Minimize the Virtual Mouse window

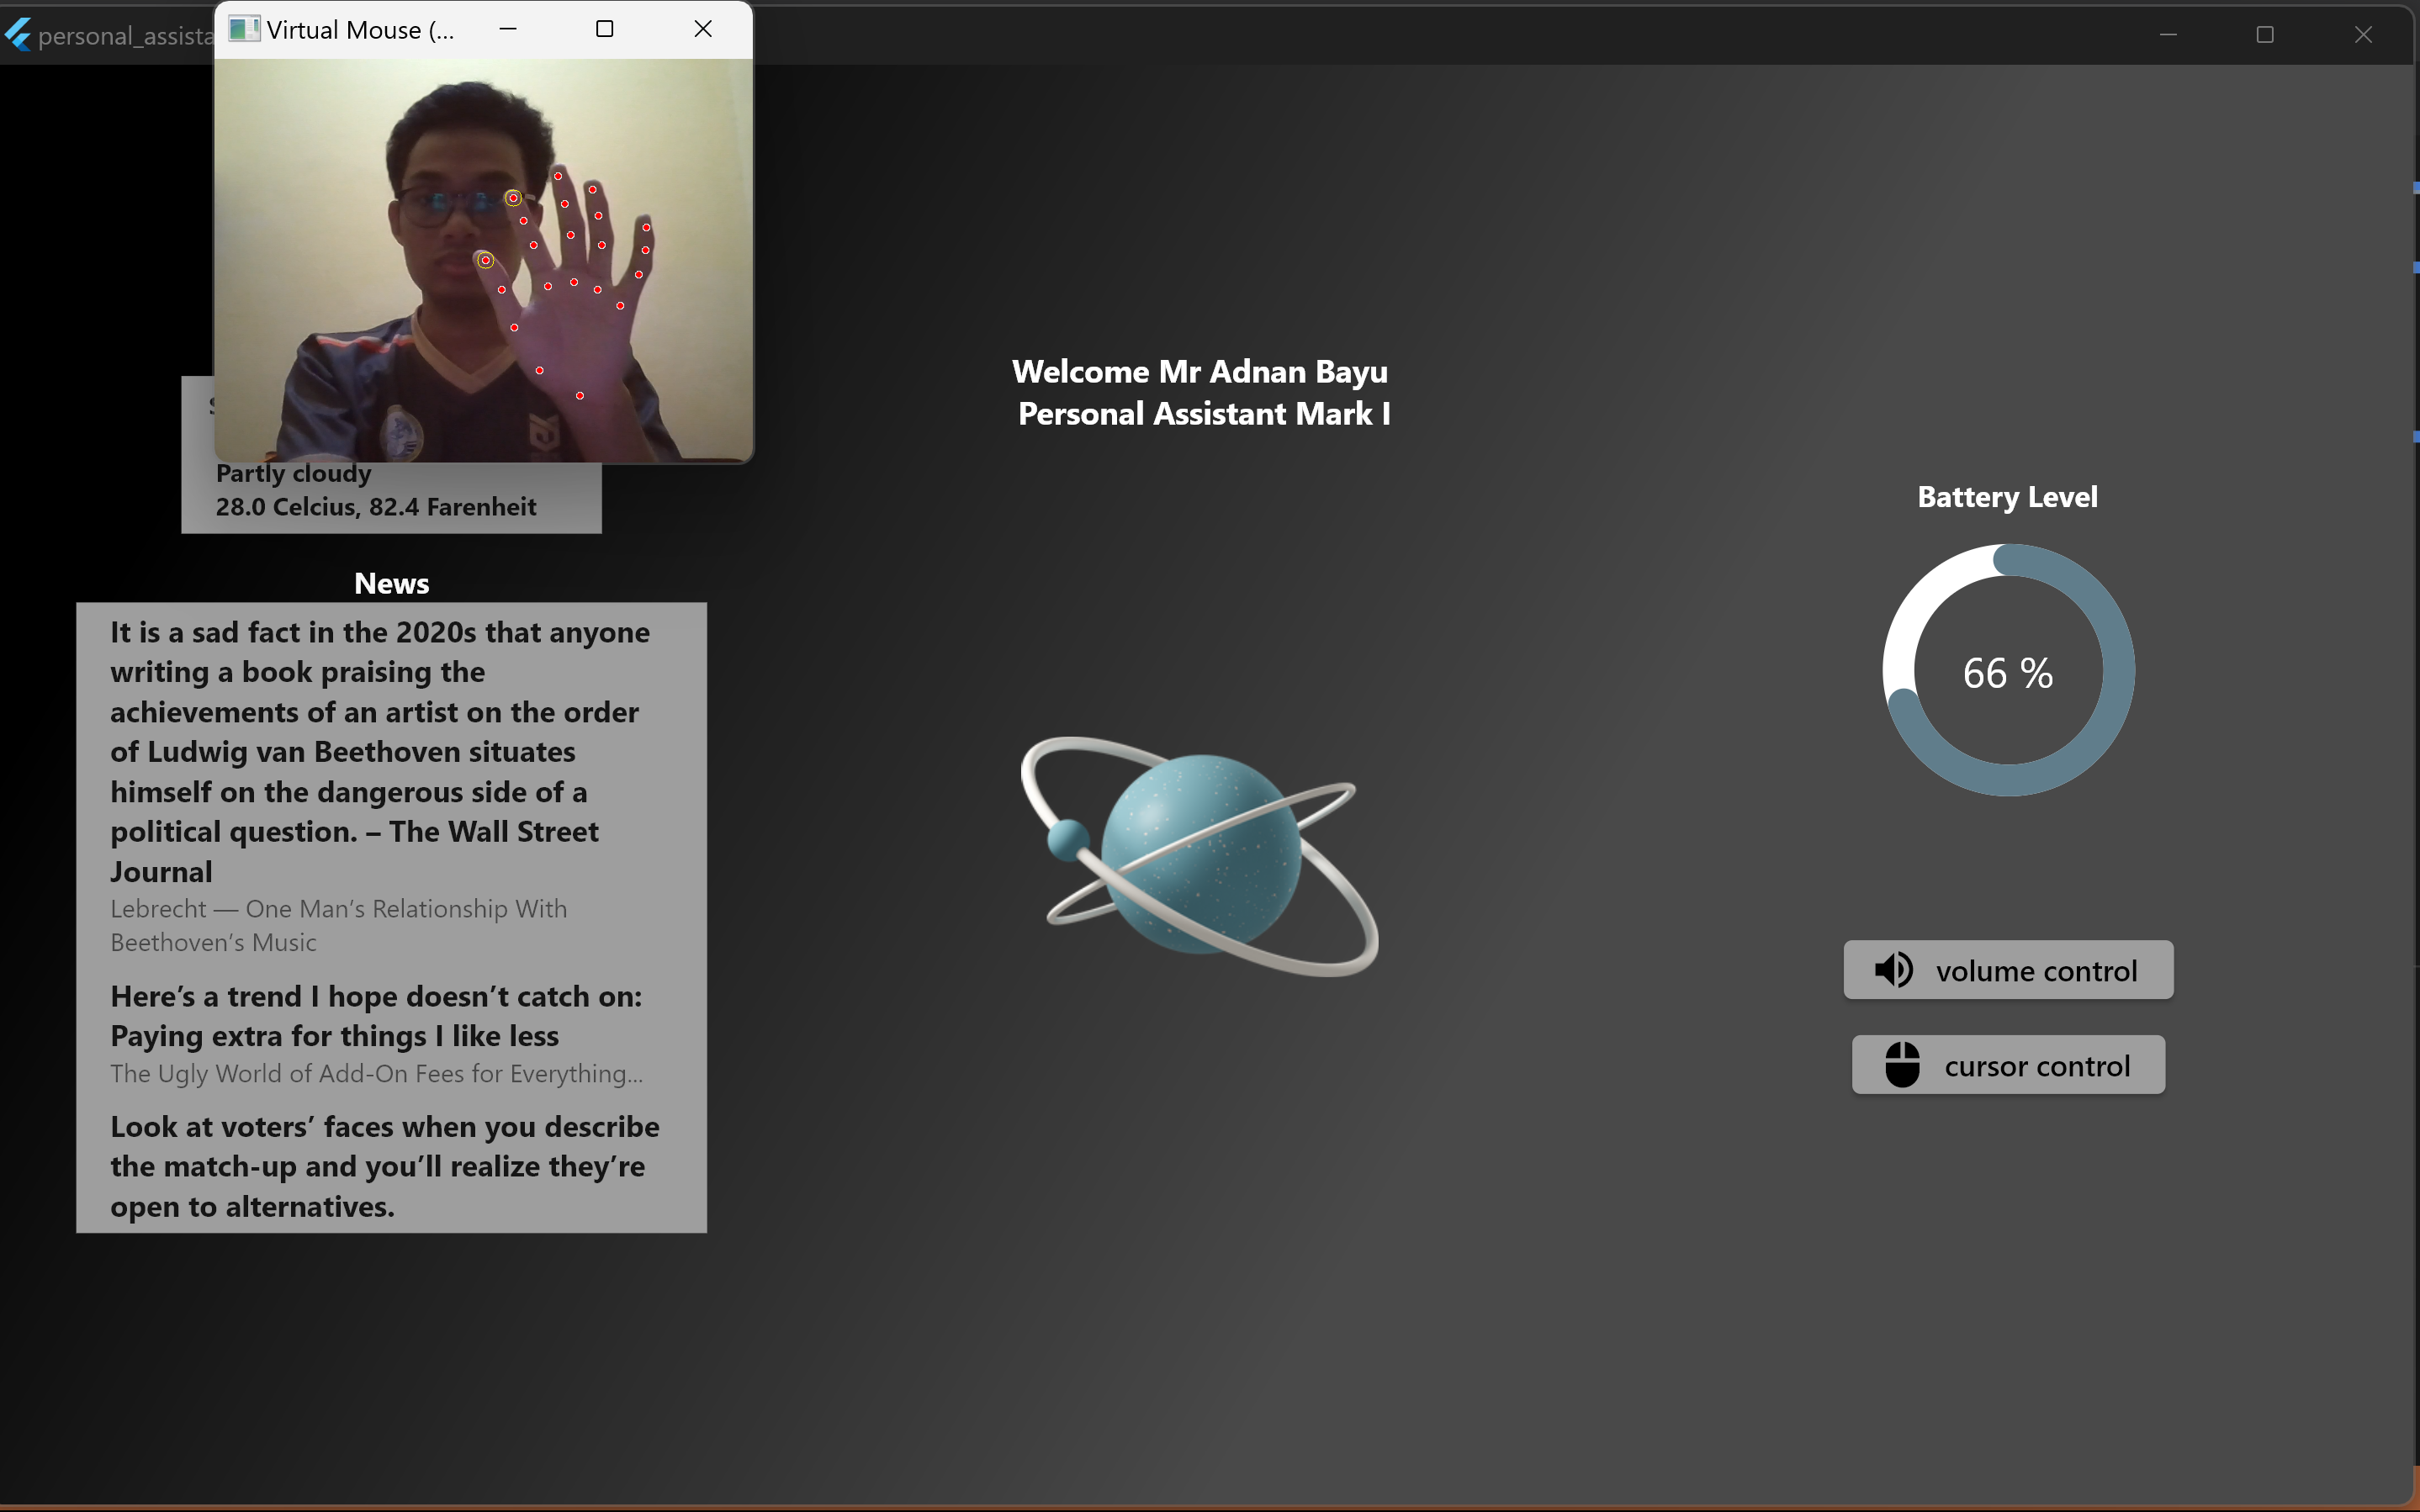[x=509, y=29]
